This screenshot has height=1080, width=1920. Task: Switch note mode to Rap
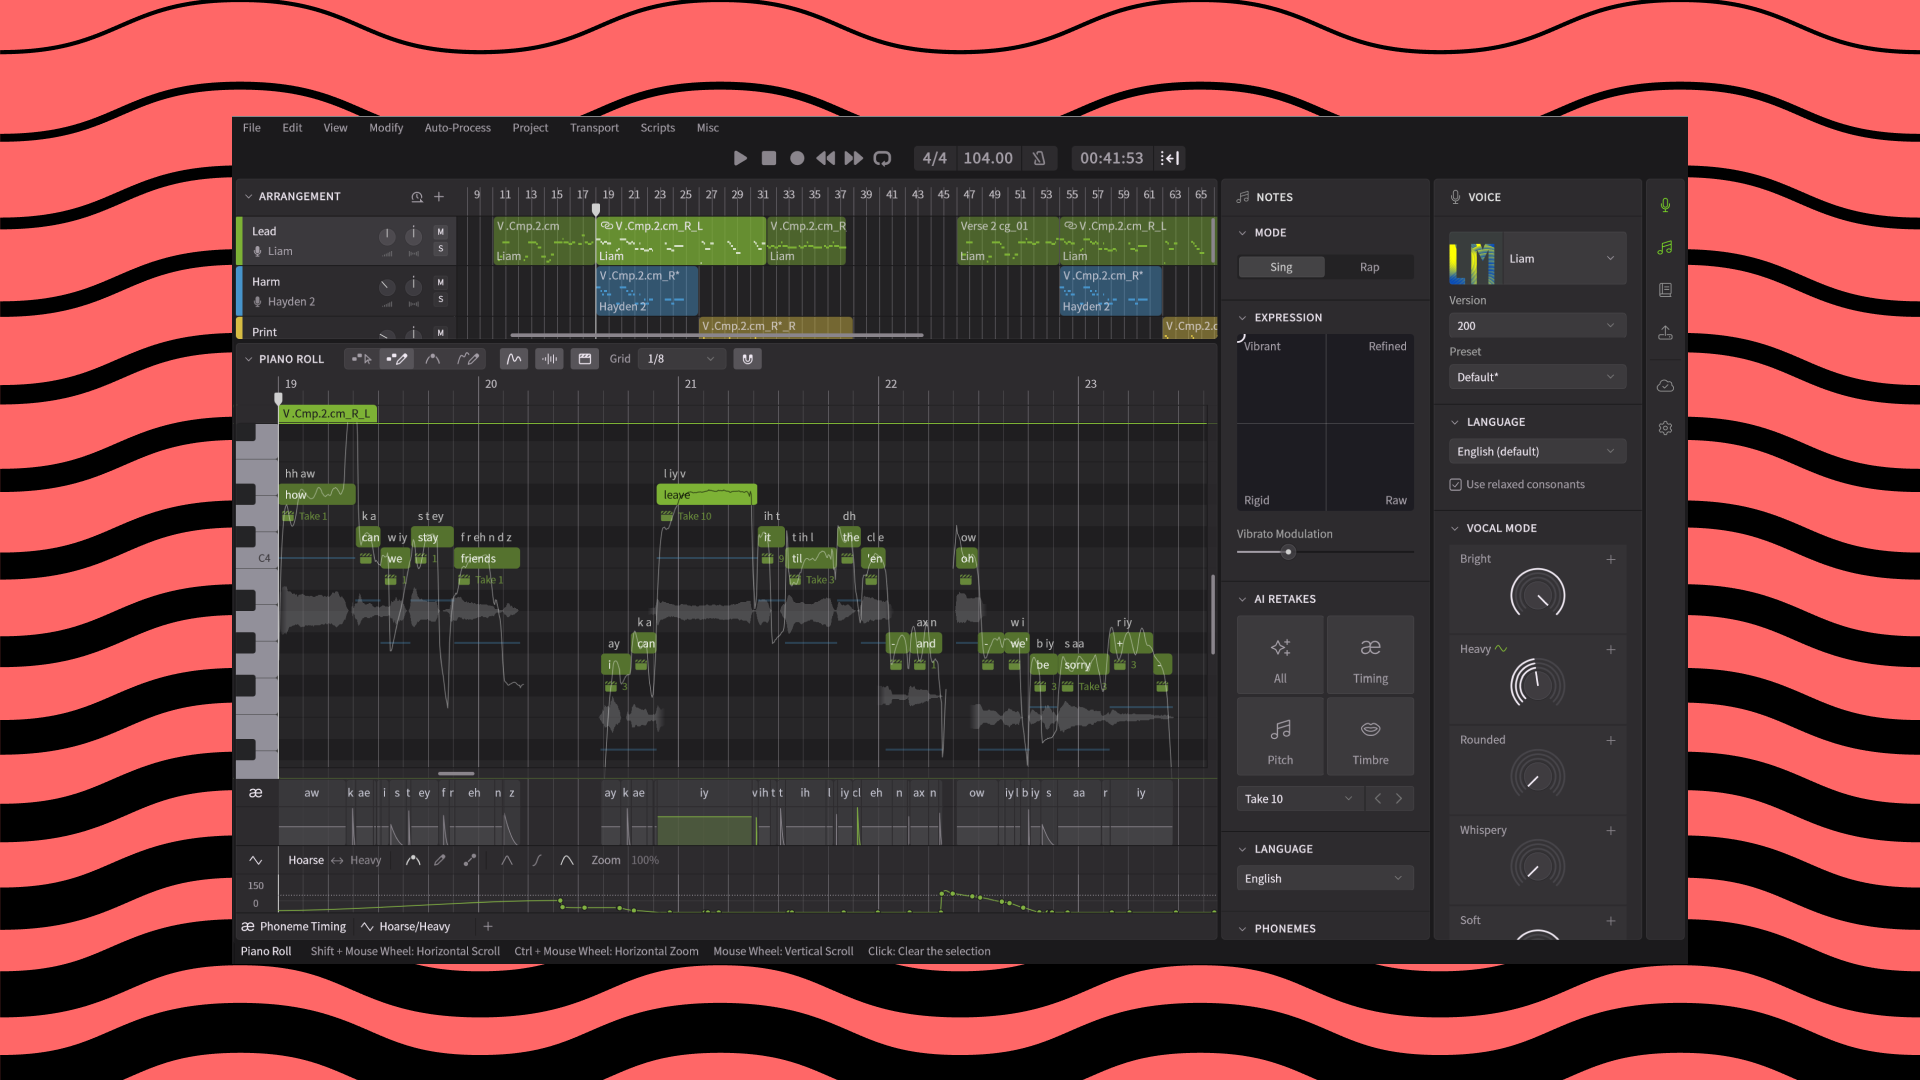pyautogui.click(x=1369, y=267)
